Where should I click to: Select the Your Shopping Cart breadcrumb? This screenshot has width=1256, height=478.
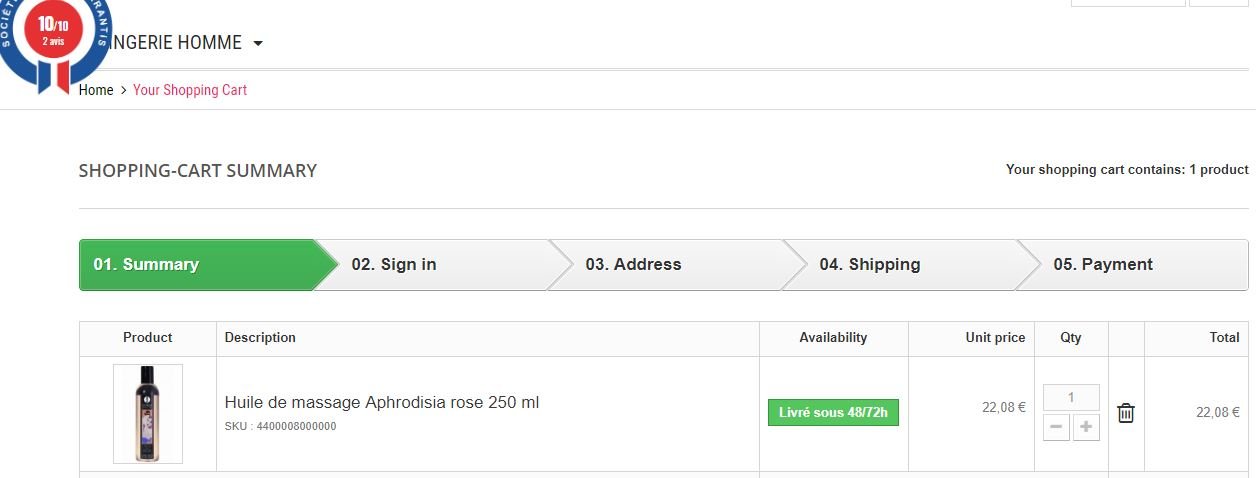pos(190,90)
